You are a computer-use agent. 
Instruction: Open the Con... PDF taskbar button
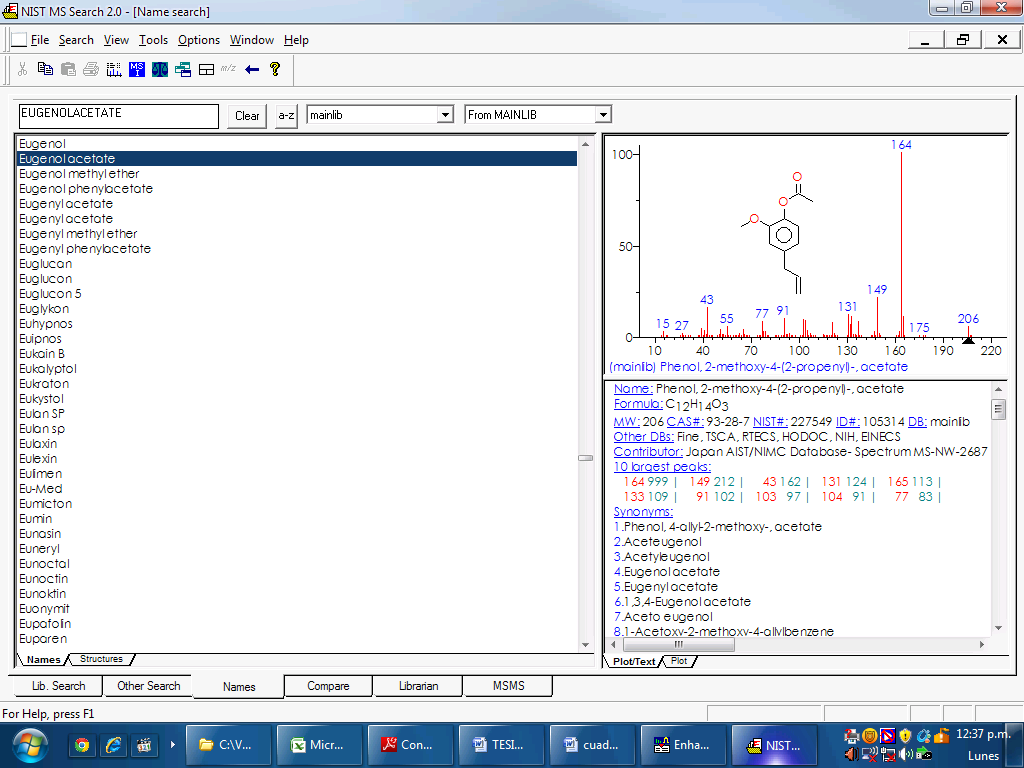click(409, 745)
